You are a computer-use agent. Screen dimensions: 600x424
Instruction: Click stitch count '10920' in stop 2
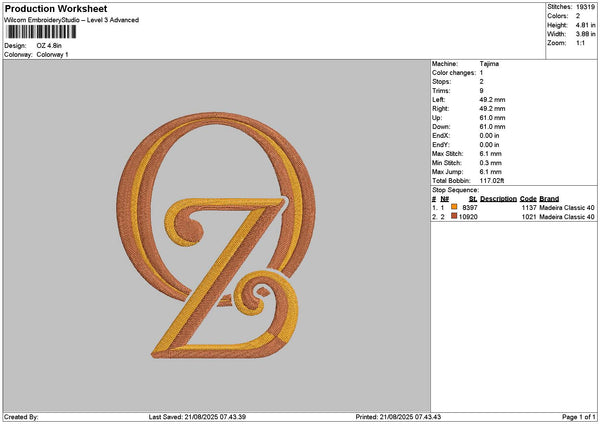point(468,217)
